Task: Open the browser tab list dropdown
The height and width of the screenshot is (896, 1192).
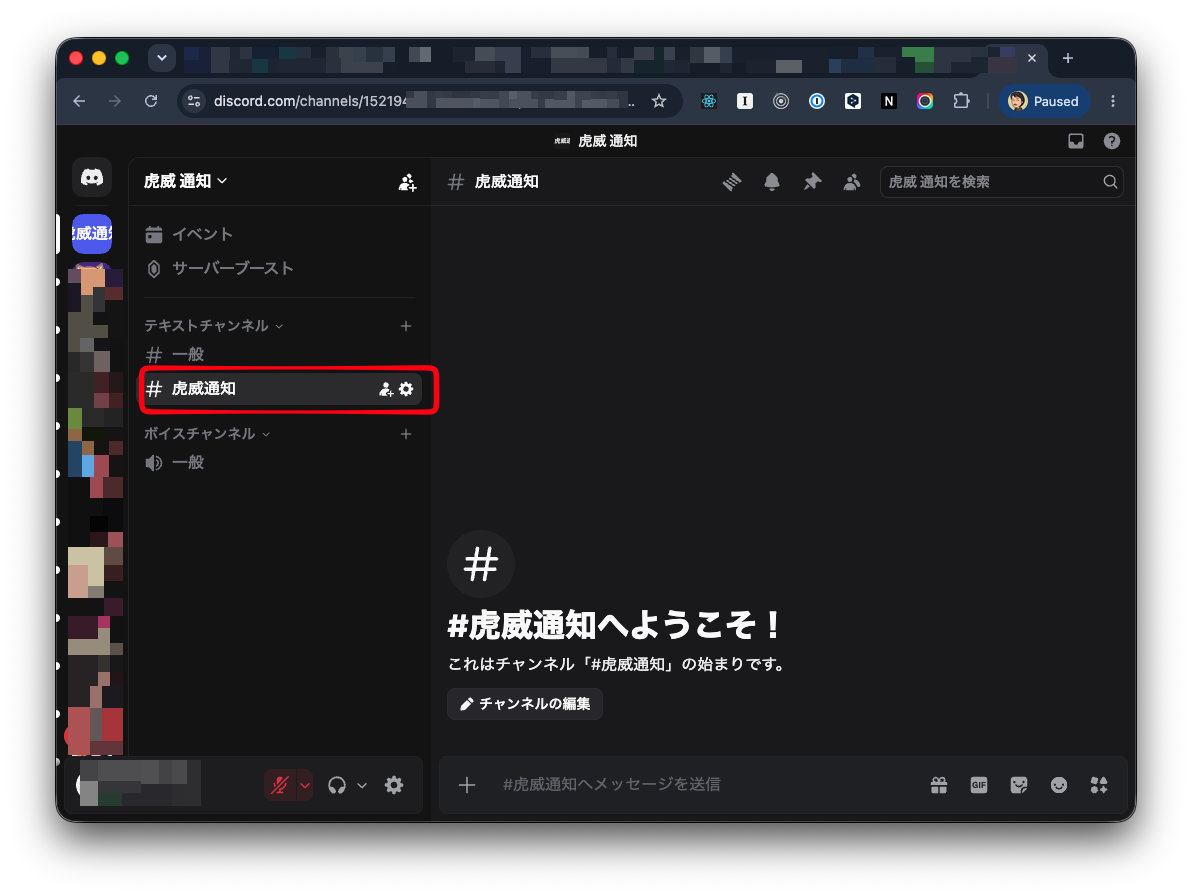Action: (x=162, y=58)
